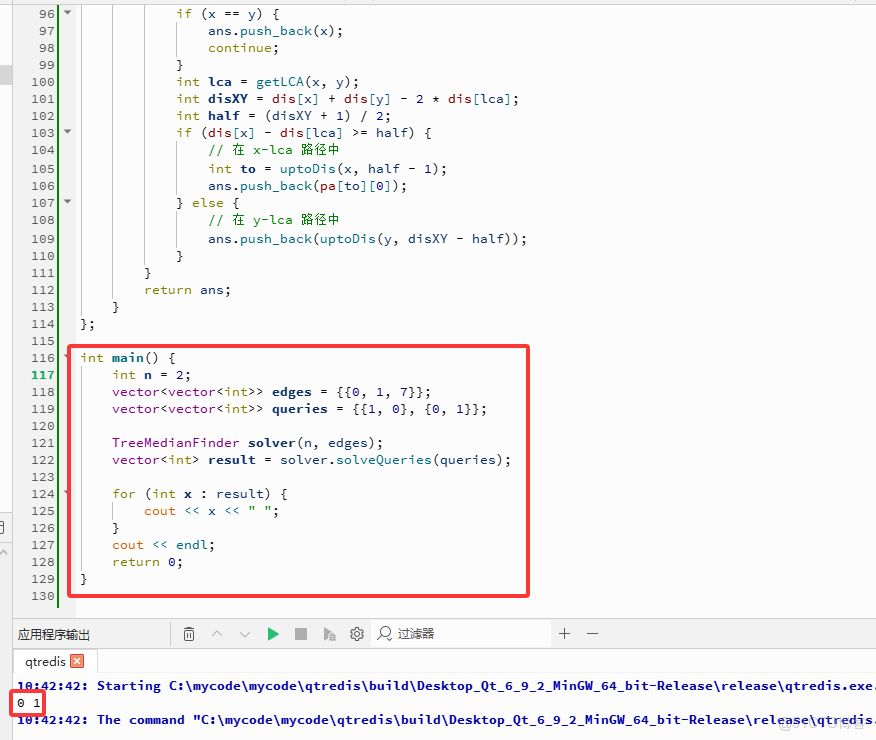The image size is (876, 740).
Task: Place cursor on 'return ans;' line
Action: (187, 290)
